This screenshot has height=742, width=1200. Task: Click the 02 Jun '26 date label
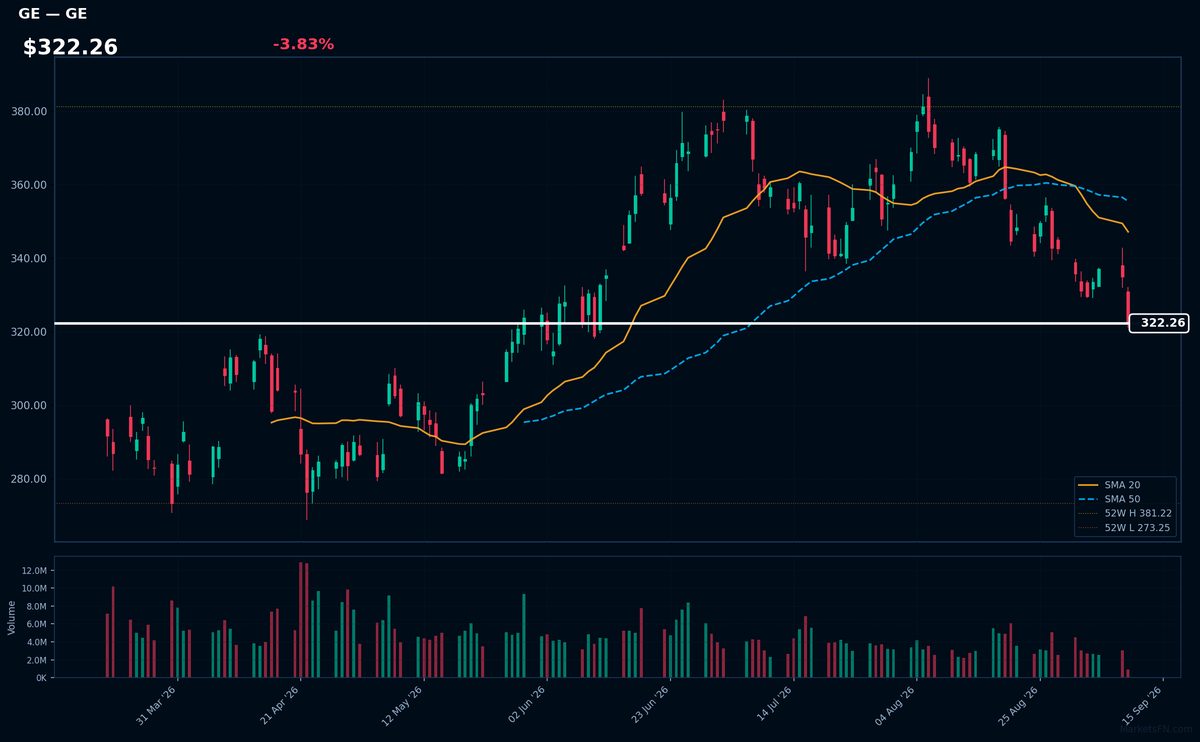click(x=527, y=704)
